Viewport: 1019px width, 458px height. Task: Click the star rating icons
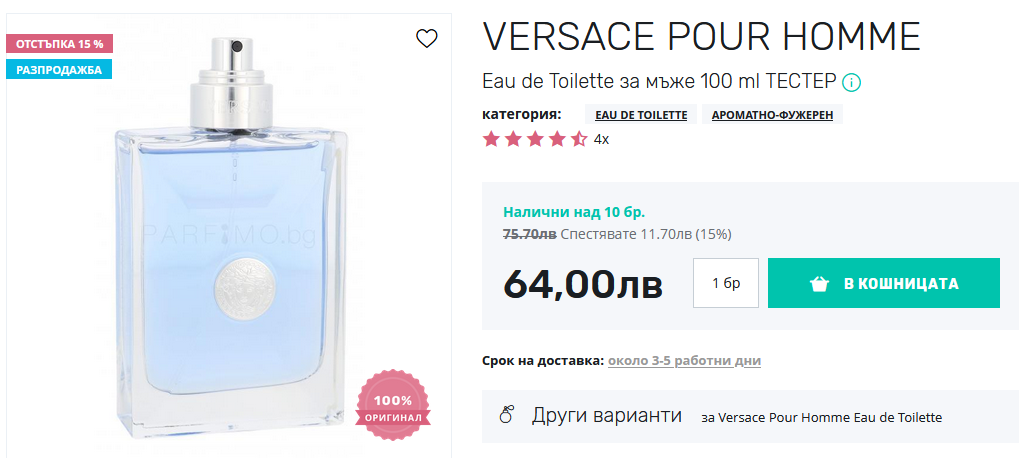click(534, 139)
